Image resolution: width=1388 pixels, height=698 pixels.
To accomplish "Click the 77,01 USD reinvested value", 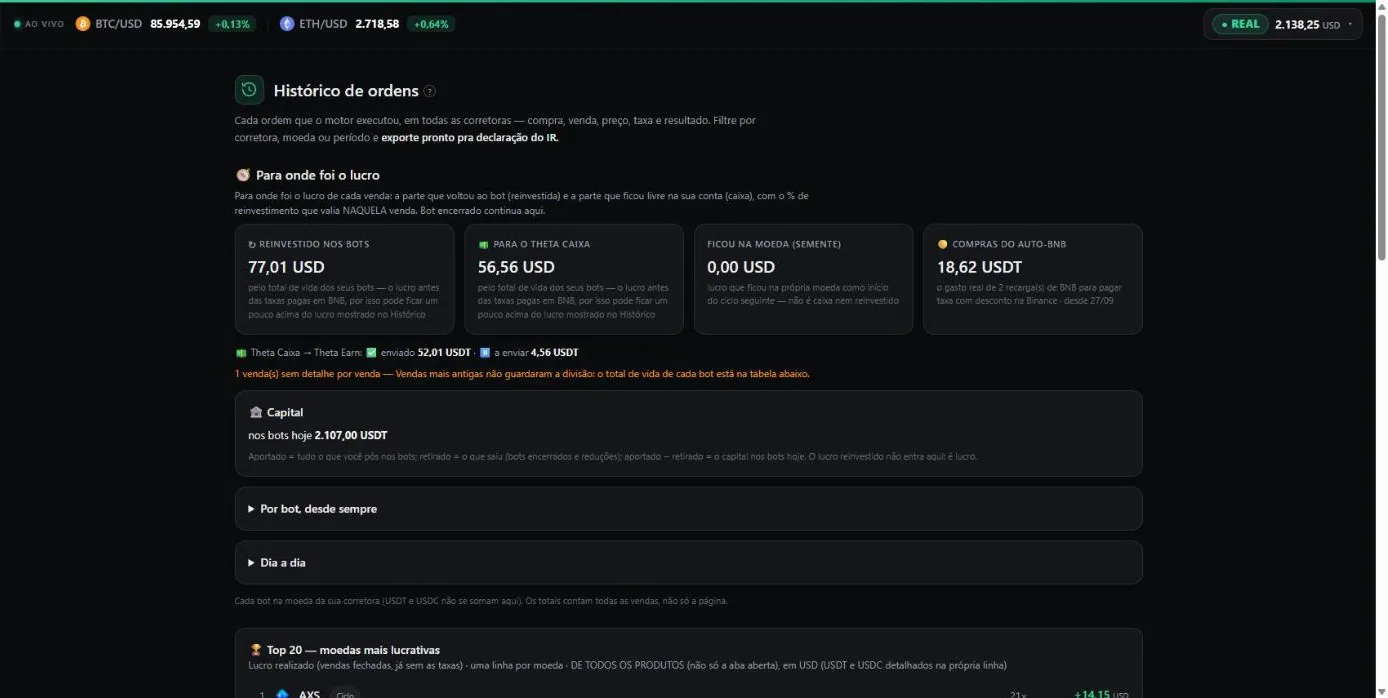I will (x=286, y=267).
